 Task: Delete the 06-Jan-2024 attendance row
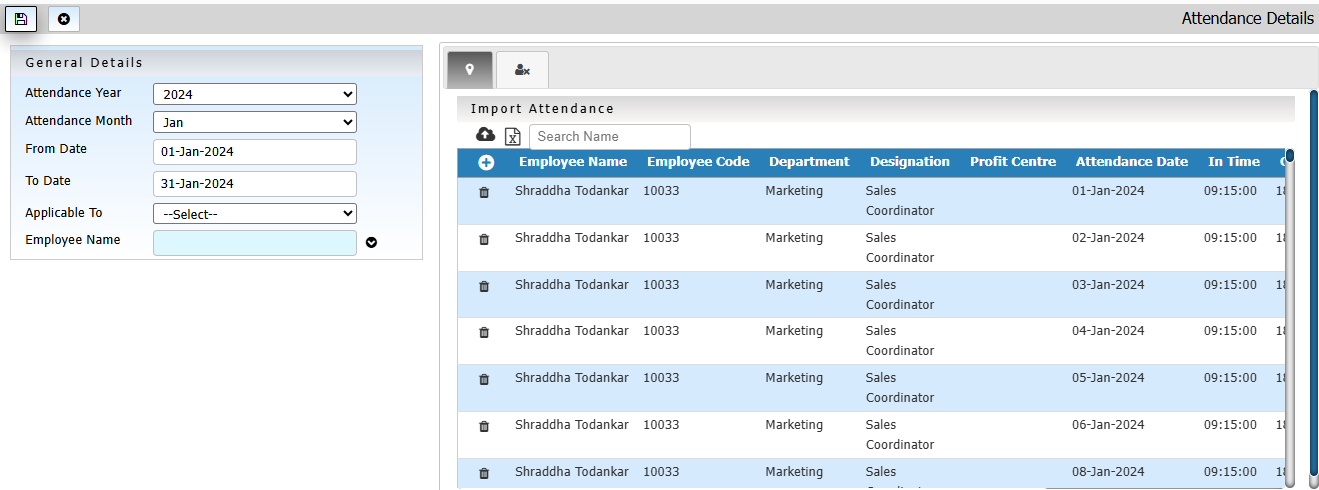click(484, 426)
